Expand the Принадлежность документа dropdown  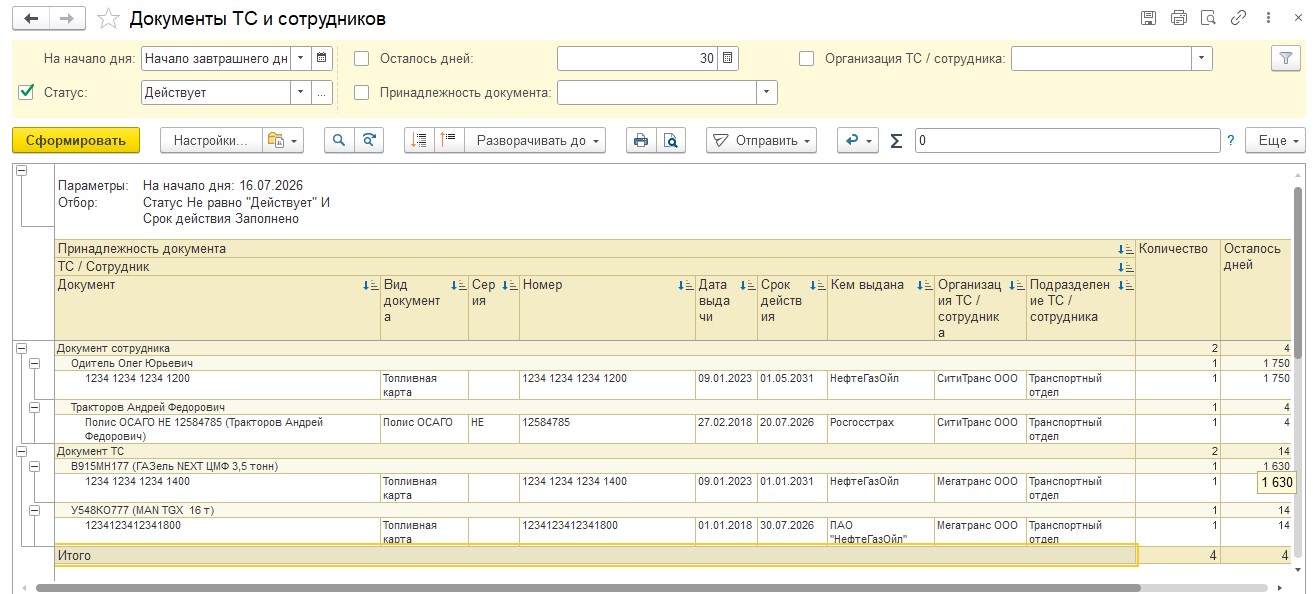tap(767, 92)
